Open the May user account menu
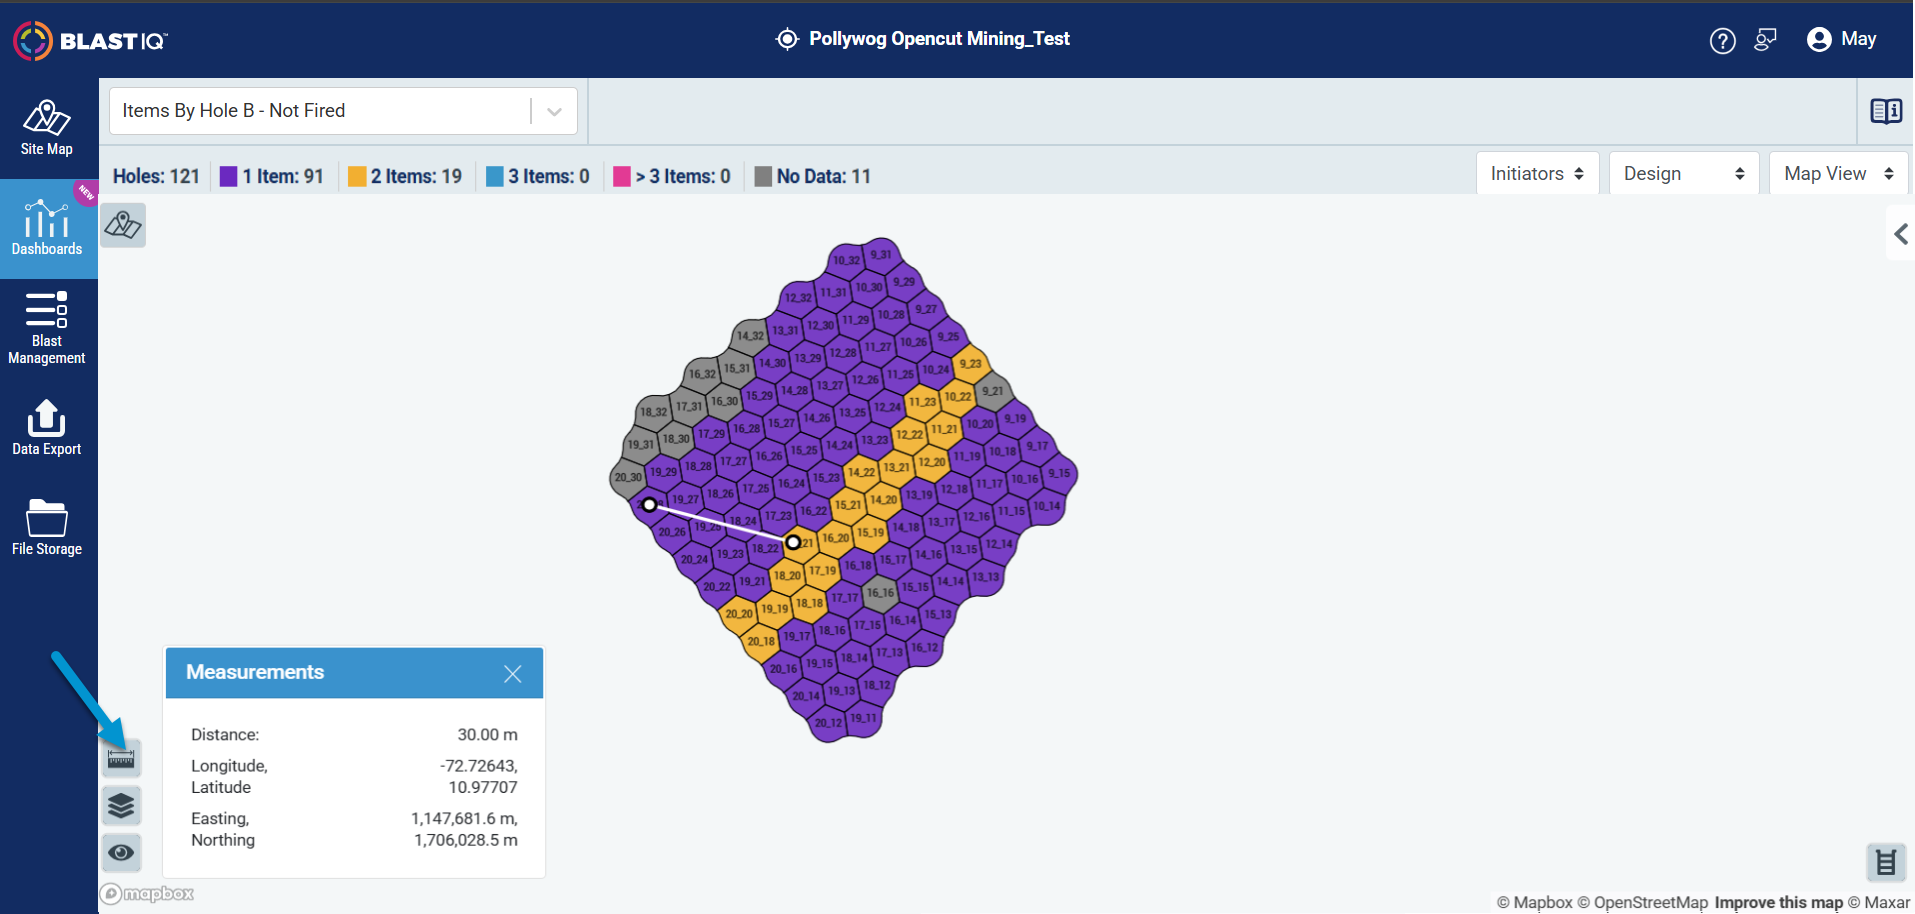1915x914 pixels. pyautogui.click(x=1841, y=39)
